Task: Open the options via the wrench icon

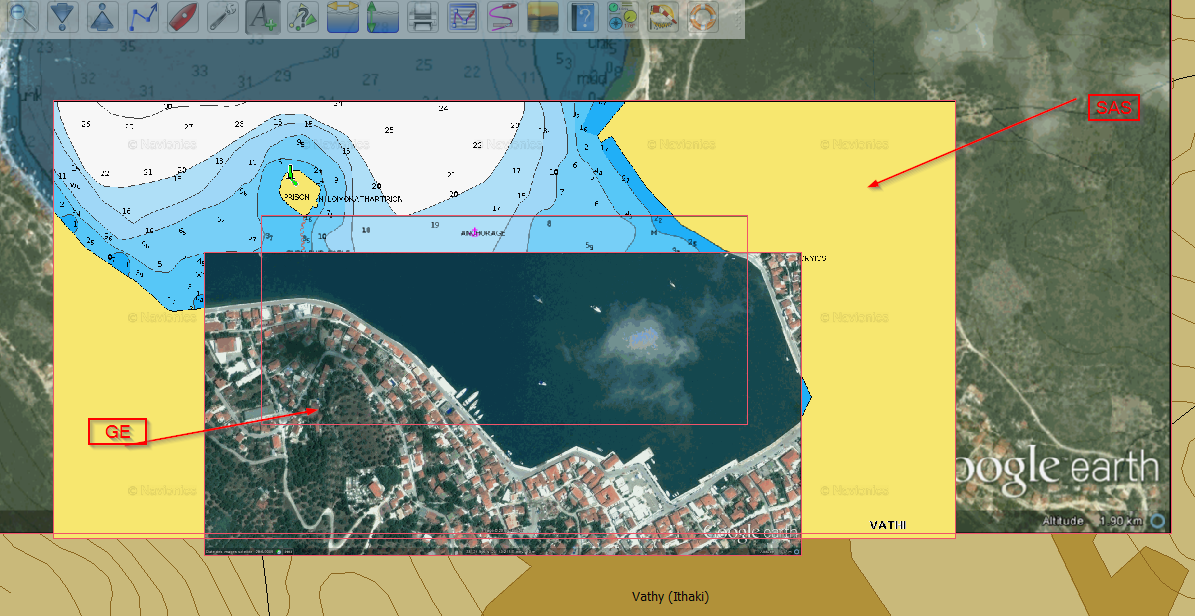Action: pyautogui.click(x=223, y=17)
